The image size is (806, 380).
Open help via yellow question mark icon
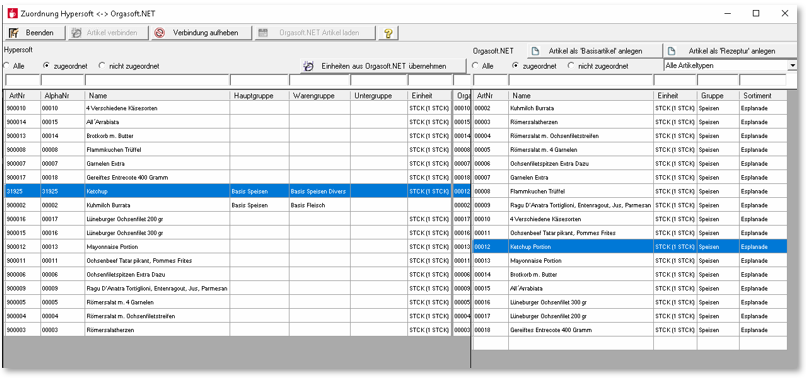tap(388, 33)
